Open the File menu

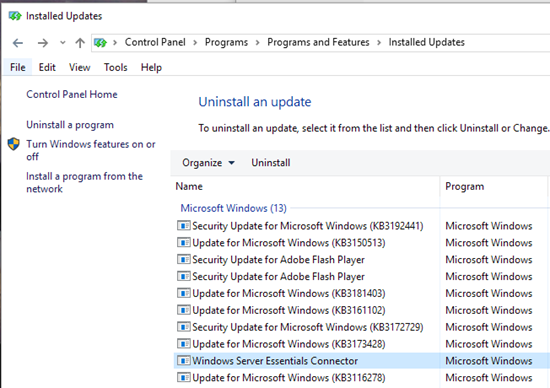18,67
